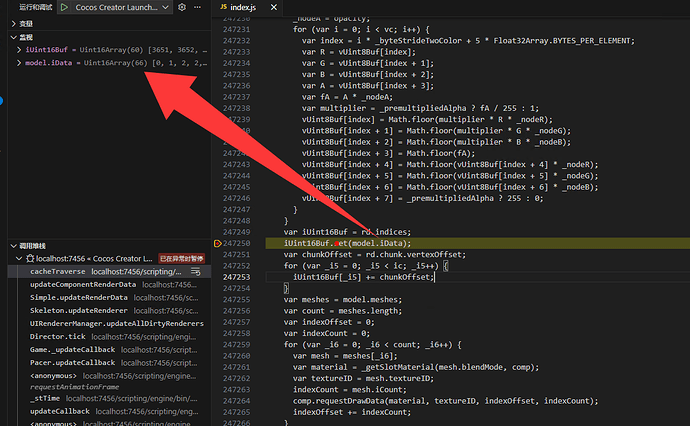Image resolution: width=690 pixels, height=426 pixels.
Task: Click 'var meshes = model.meshes;' line
Action: pos(343,300)
